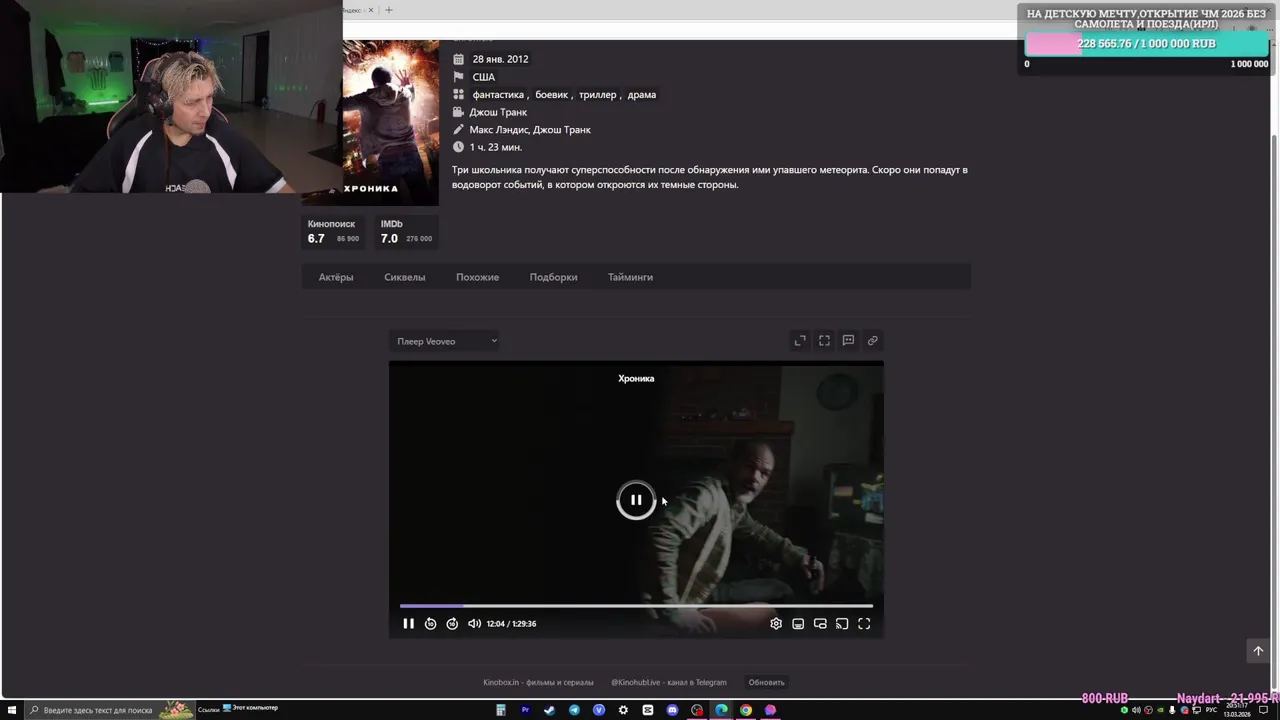1280x720 pixels.
Task: Switch to Google Chrome on the taskbar
Action: (x=746, y=710)
